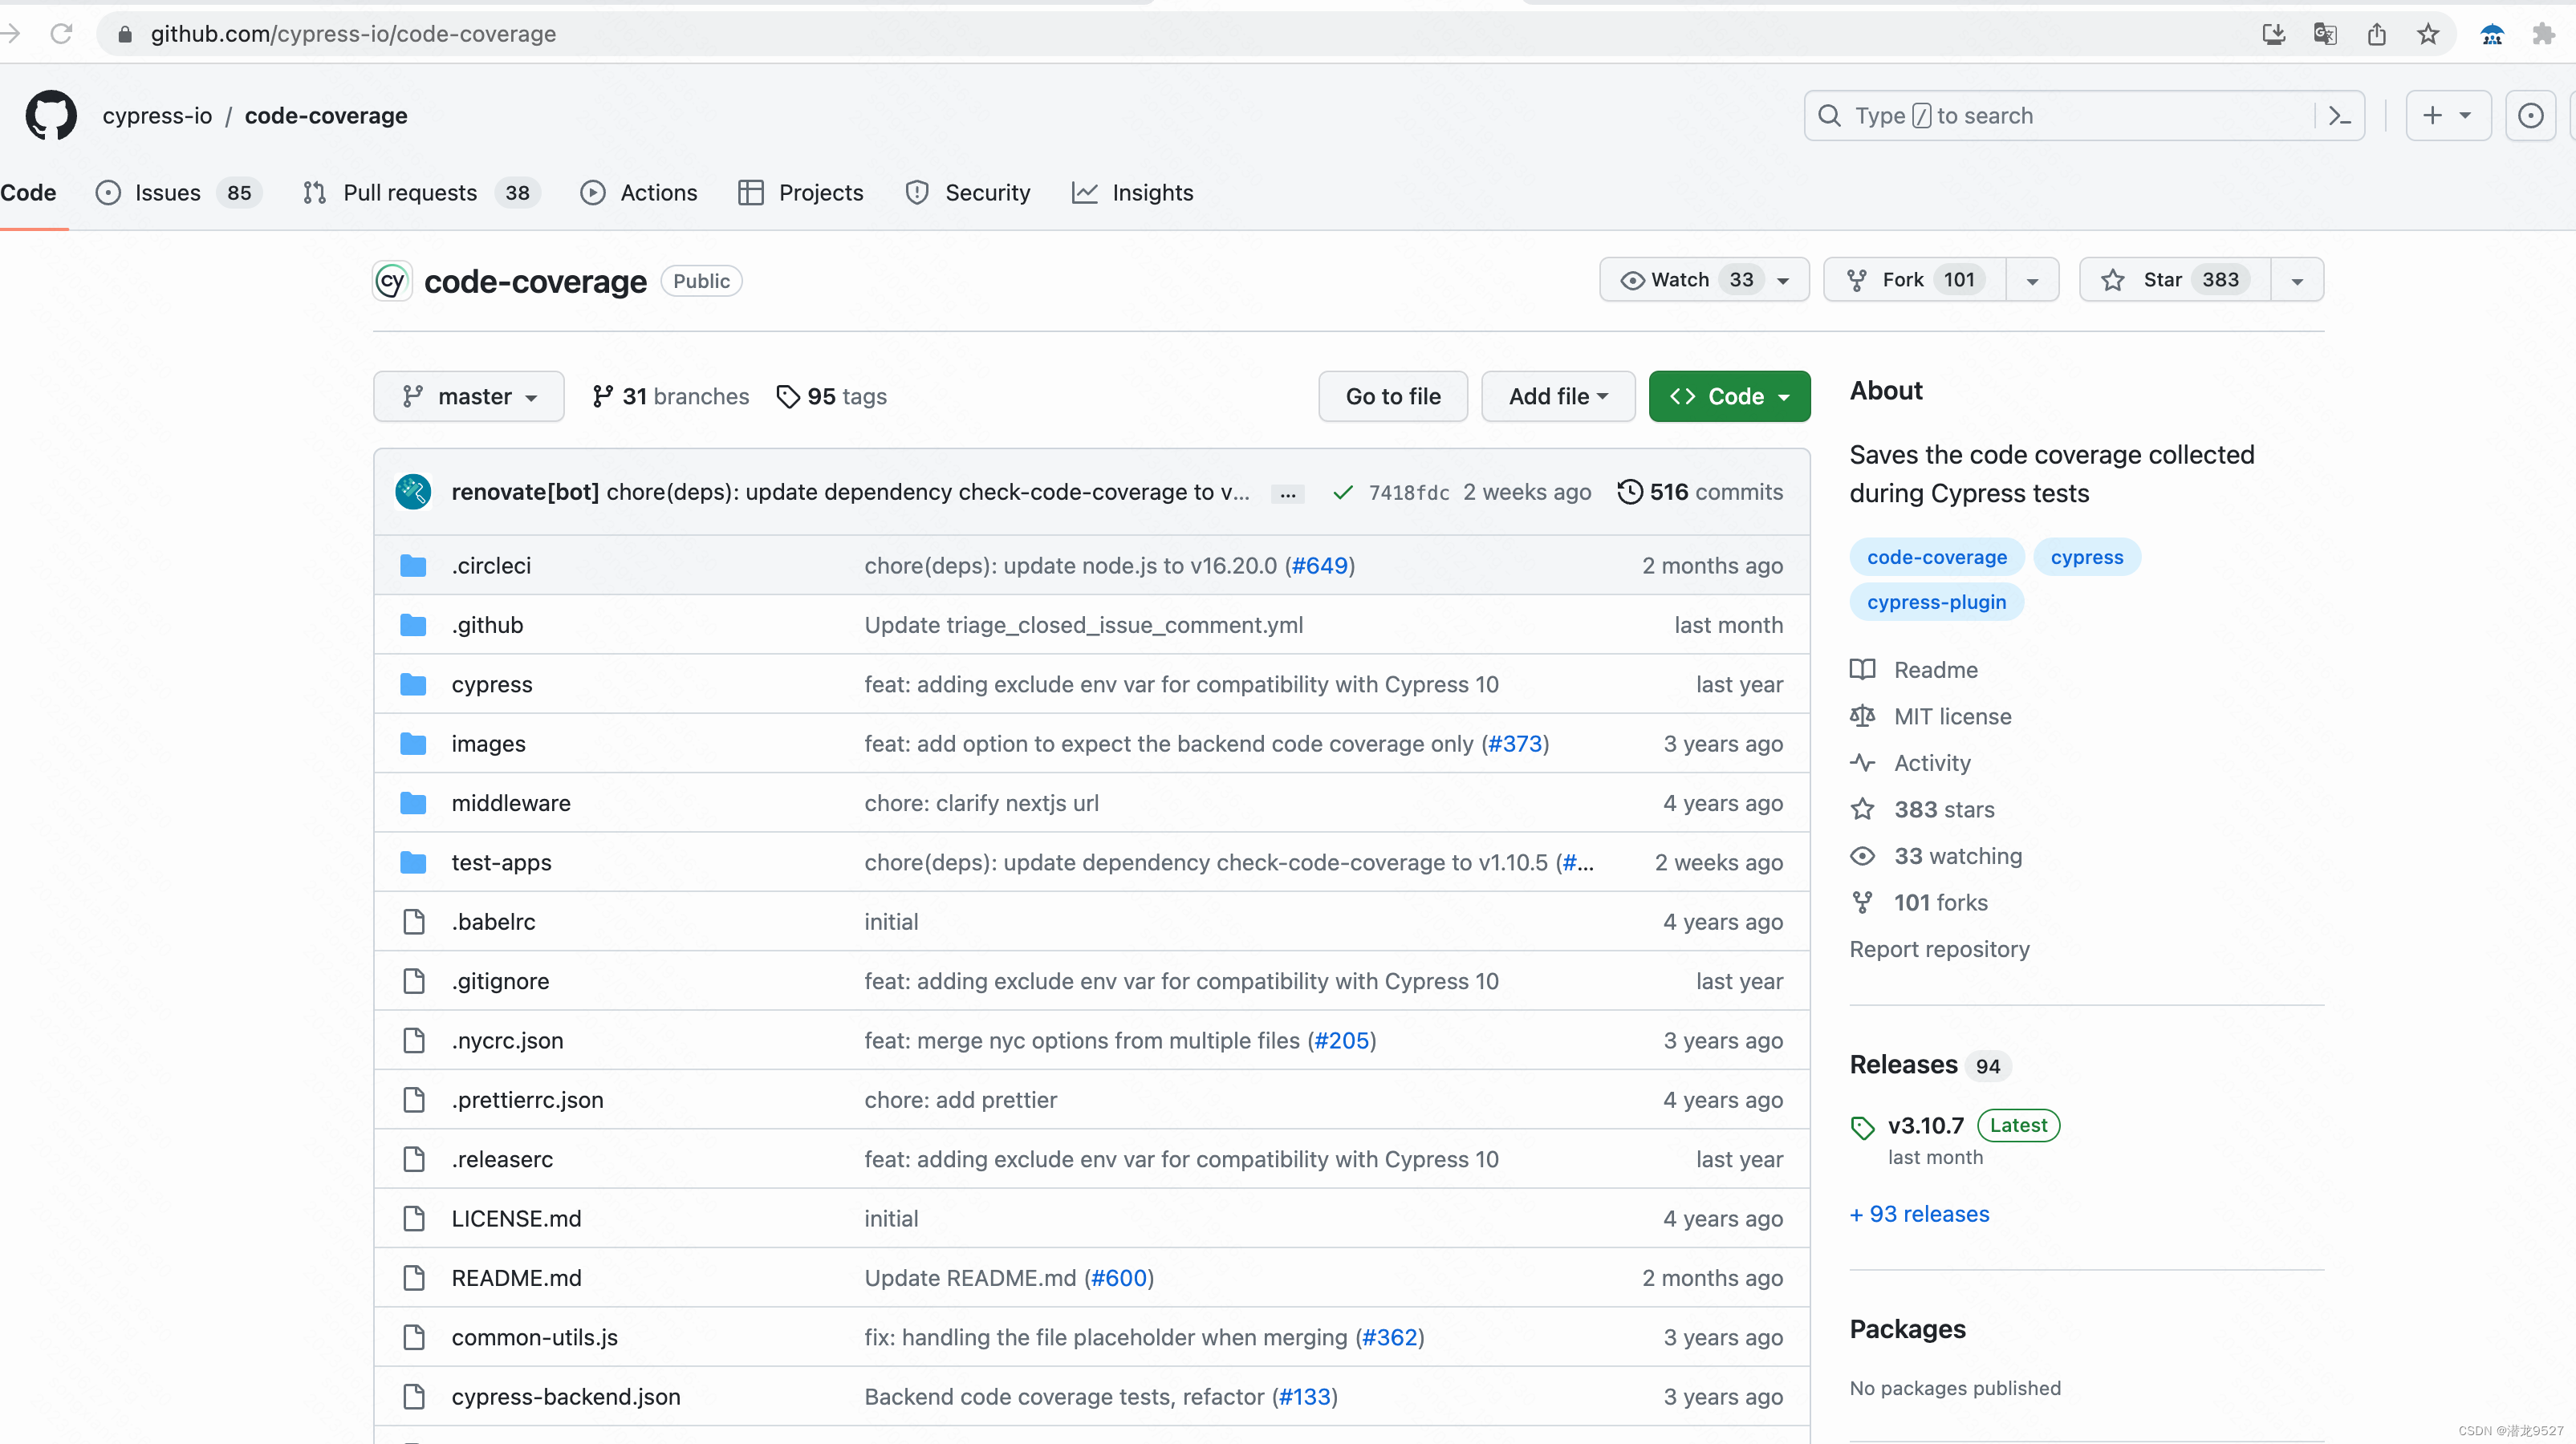Click the GitHub Octocat logo
Viewport: 2576px width, 1444px height.
tap(51, 115)
